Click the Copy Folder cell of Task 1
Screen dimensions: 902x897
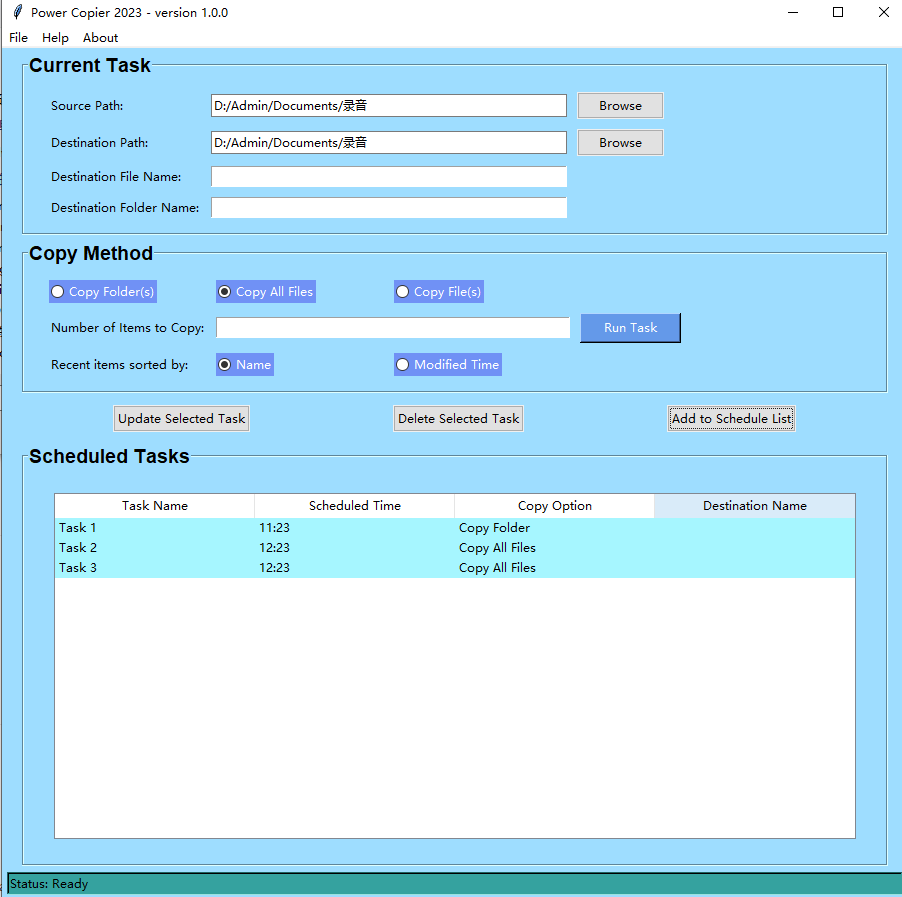[494, 528]
